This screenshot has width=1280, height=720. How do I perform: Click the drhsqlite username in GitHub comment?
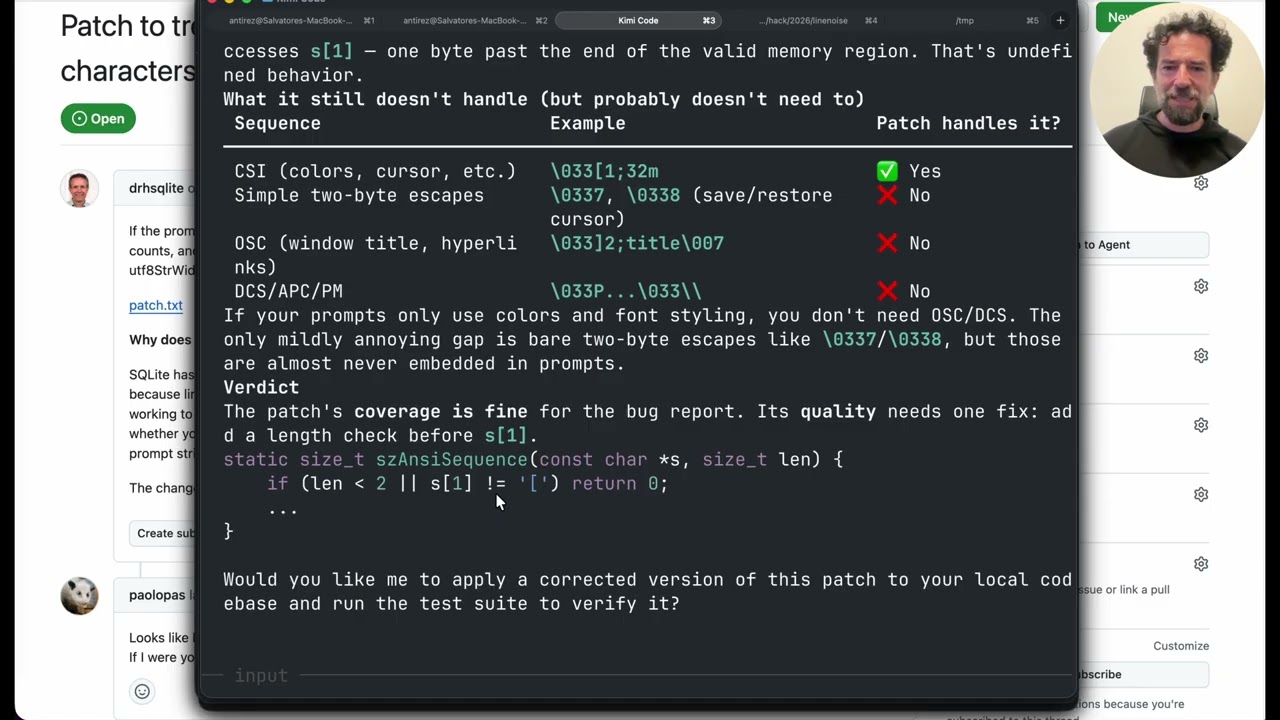tap(156, 188)
